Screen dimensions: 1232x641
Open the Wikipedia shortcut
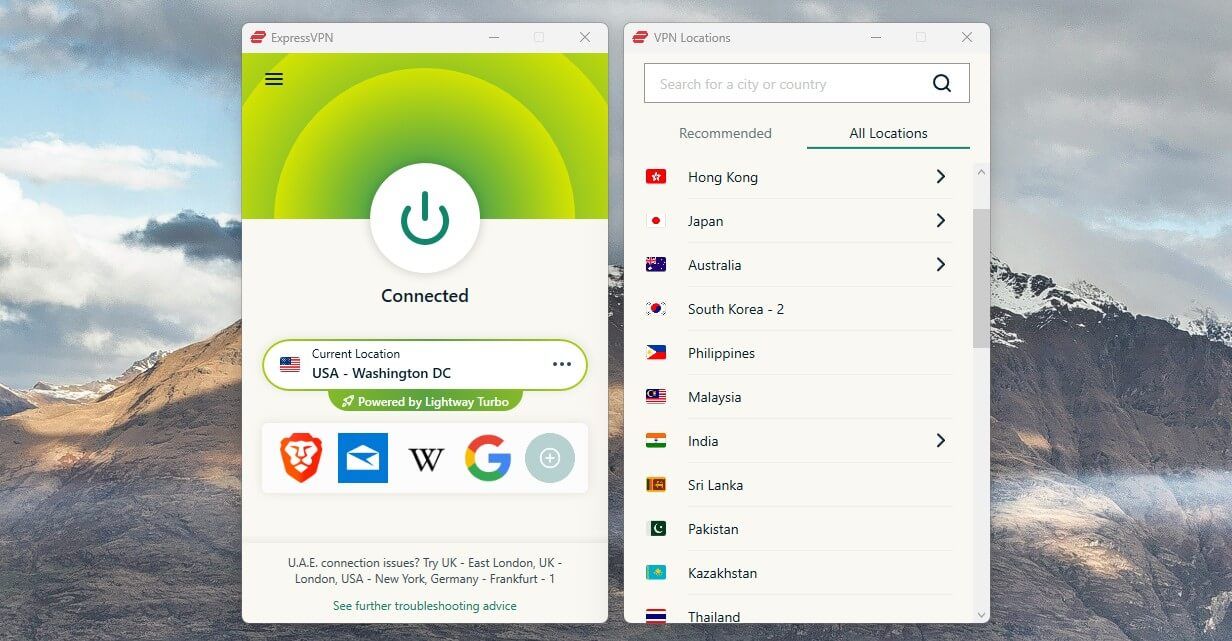click(426, 459)
